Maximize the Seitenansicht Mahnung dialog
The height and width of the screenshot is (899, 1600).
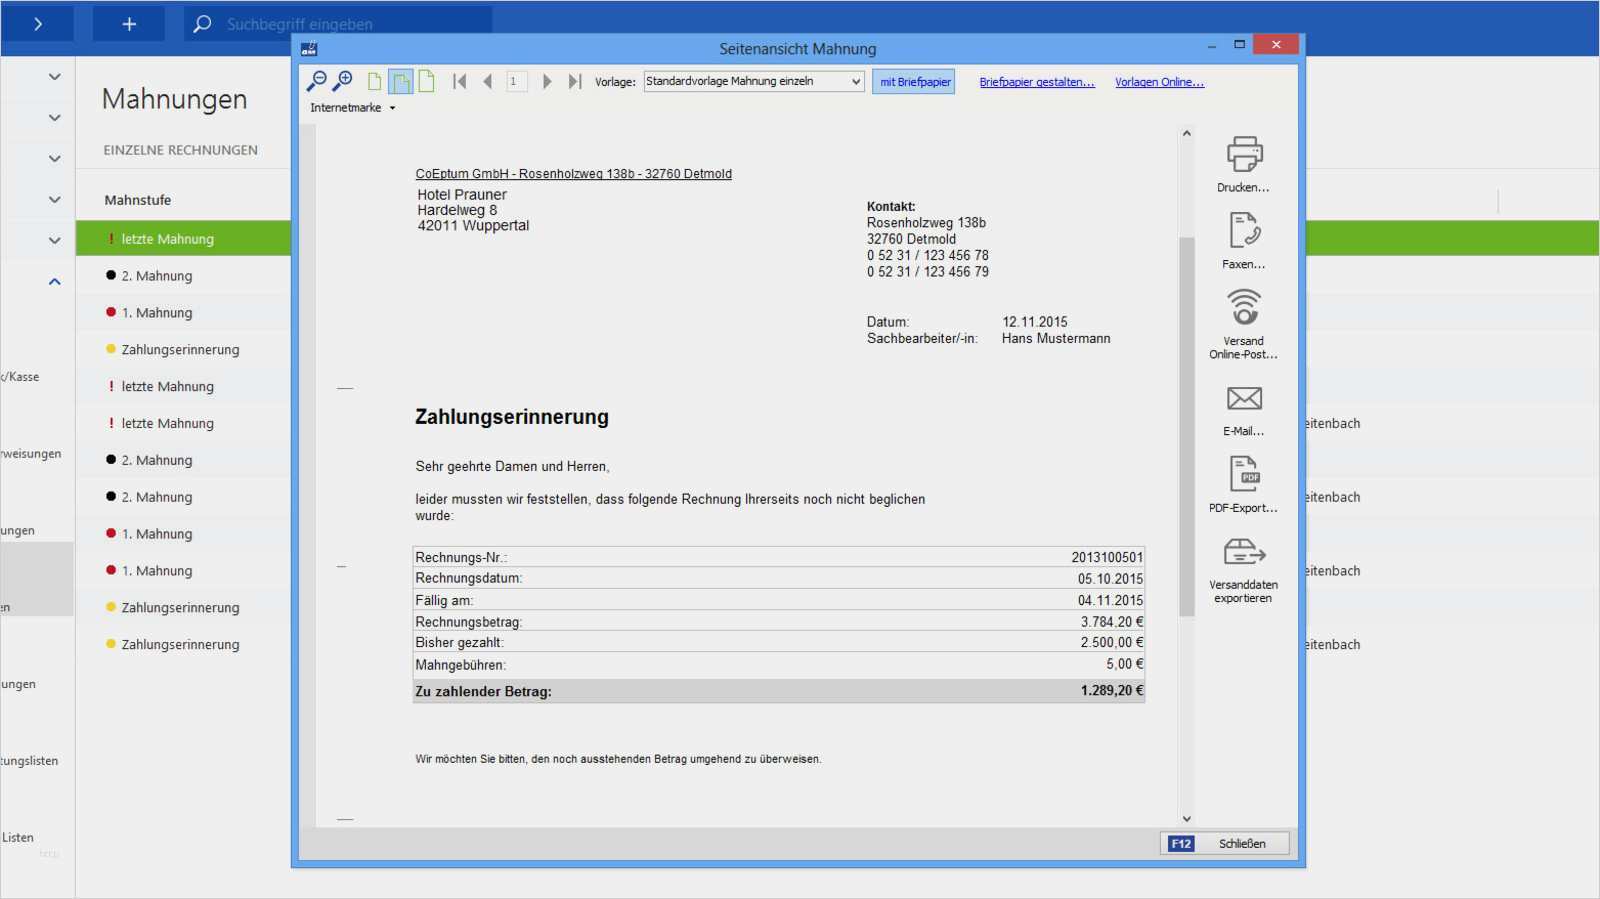click(1240, 44)
